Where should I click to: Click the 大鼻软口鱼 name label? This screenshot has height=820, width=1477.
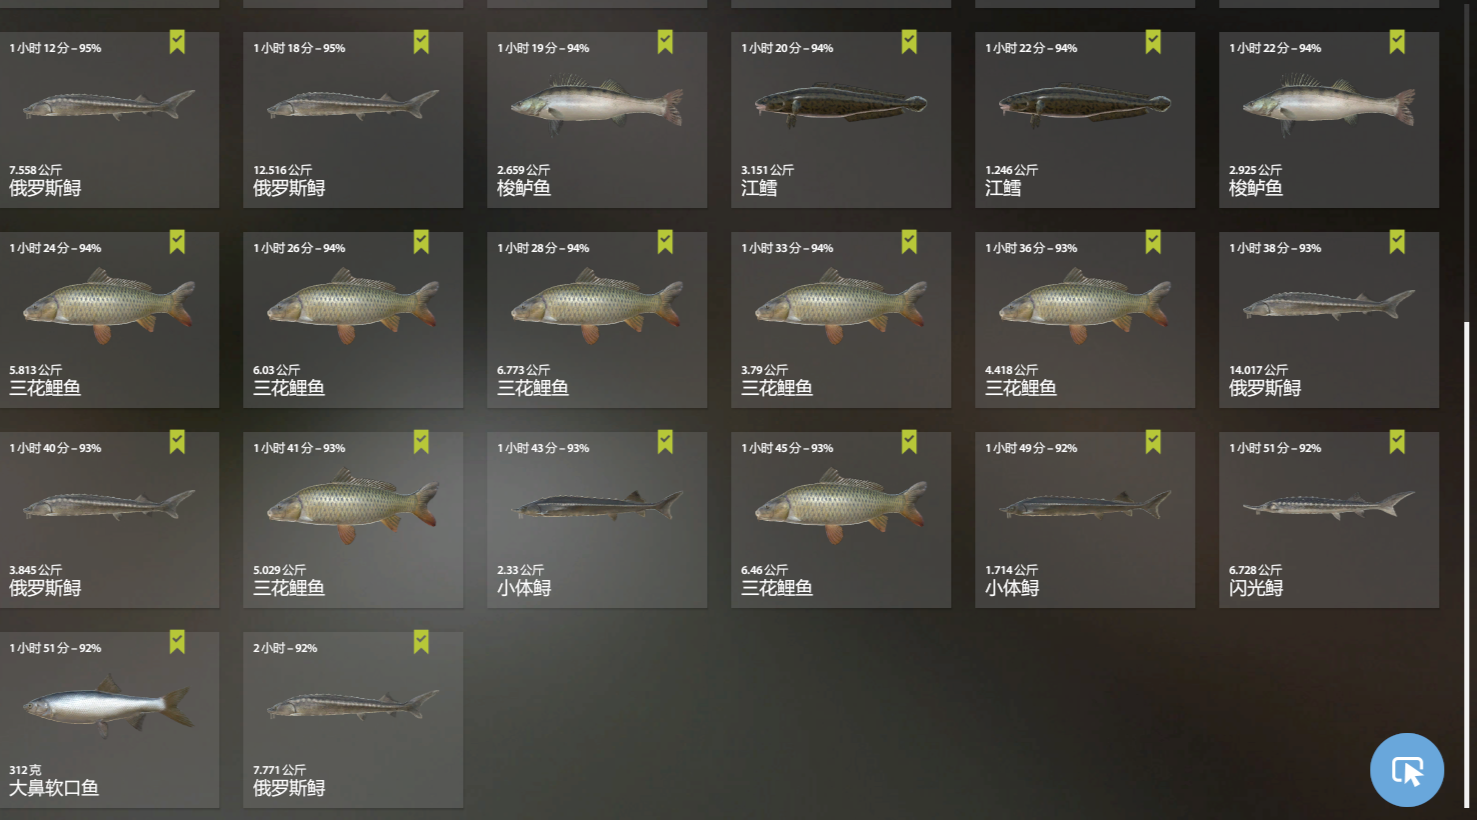click(x=54, y=788)
